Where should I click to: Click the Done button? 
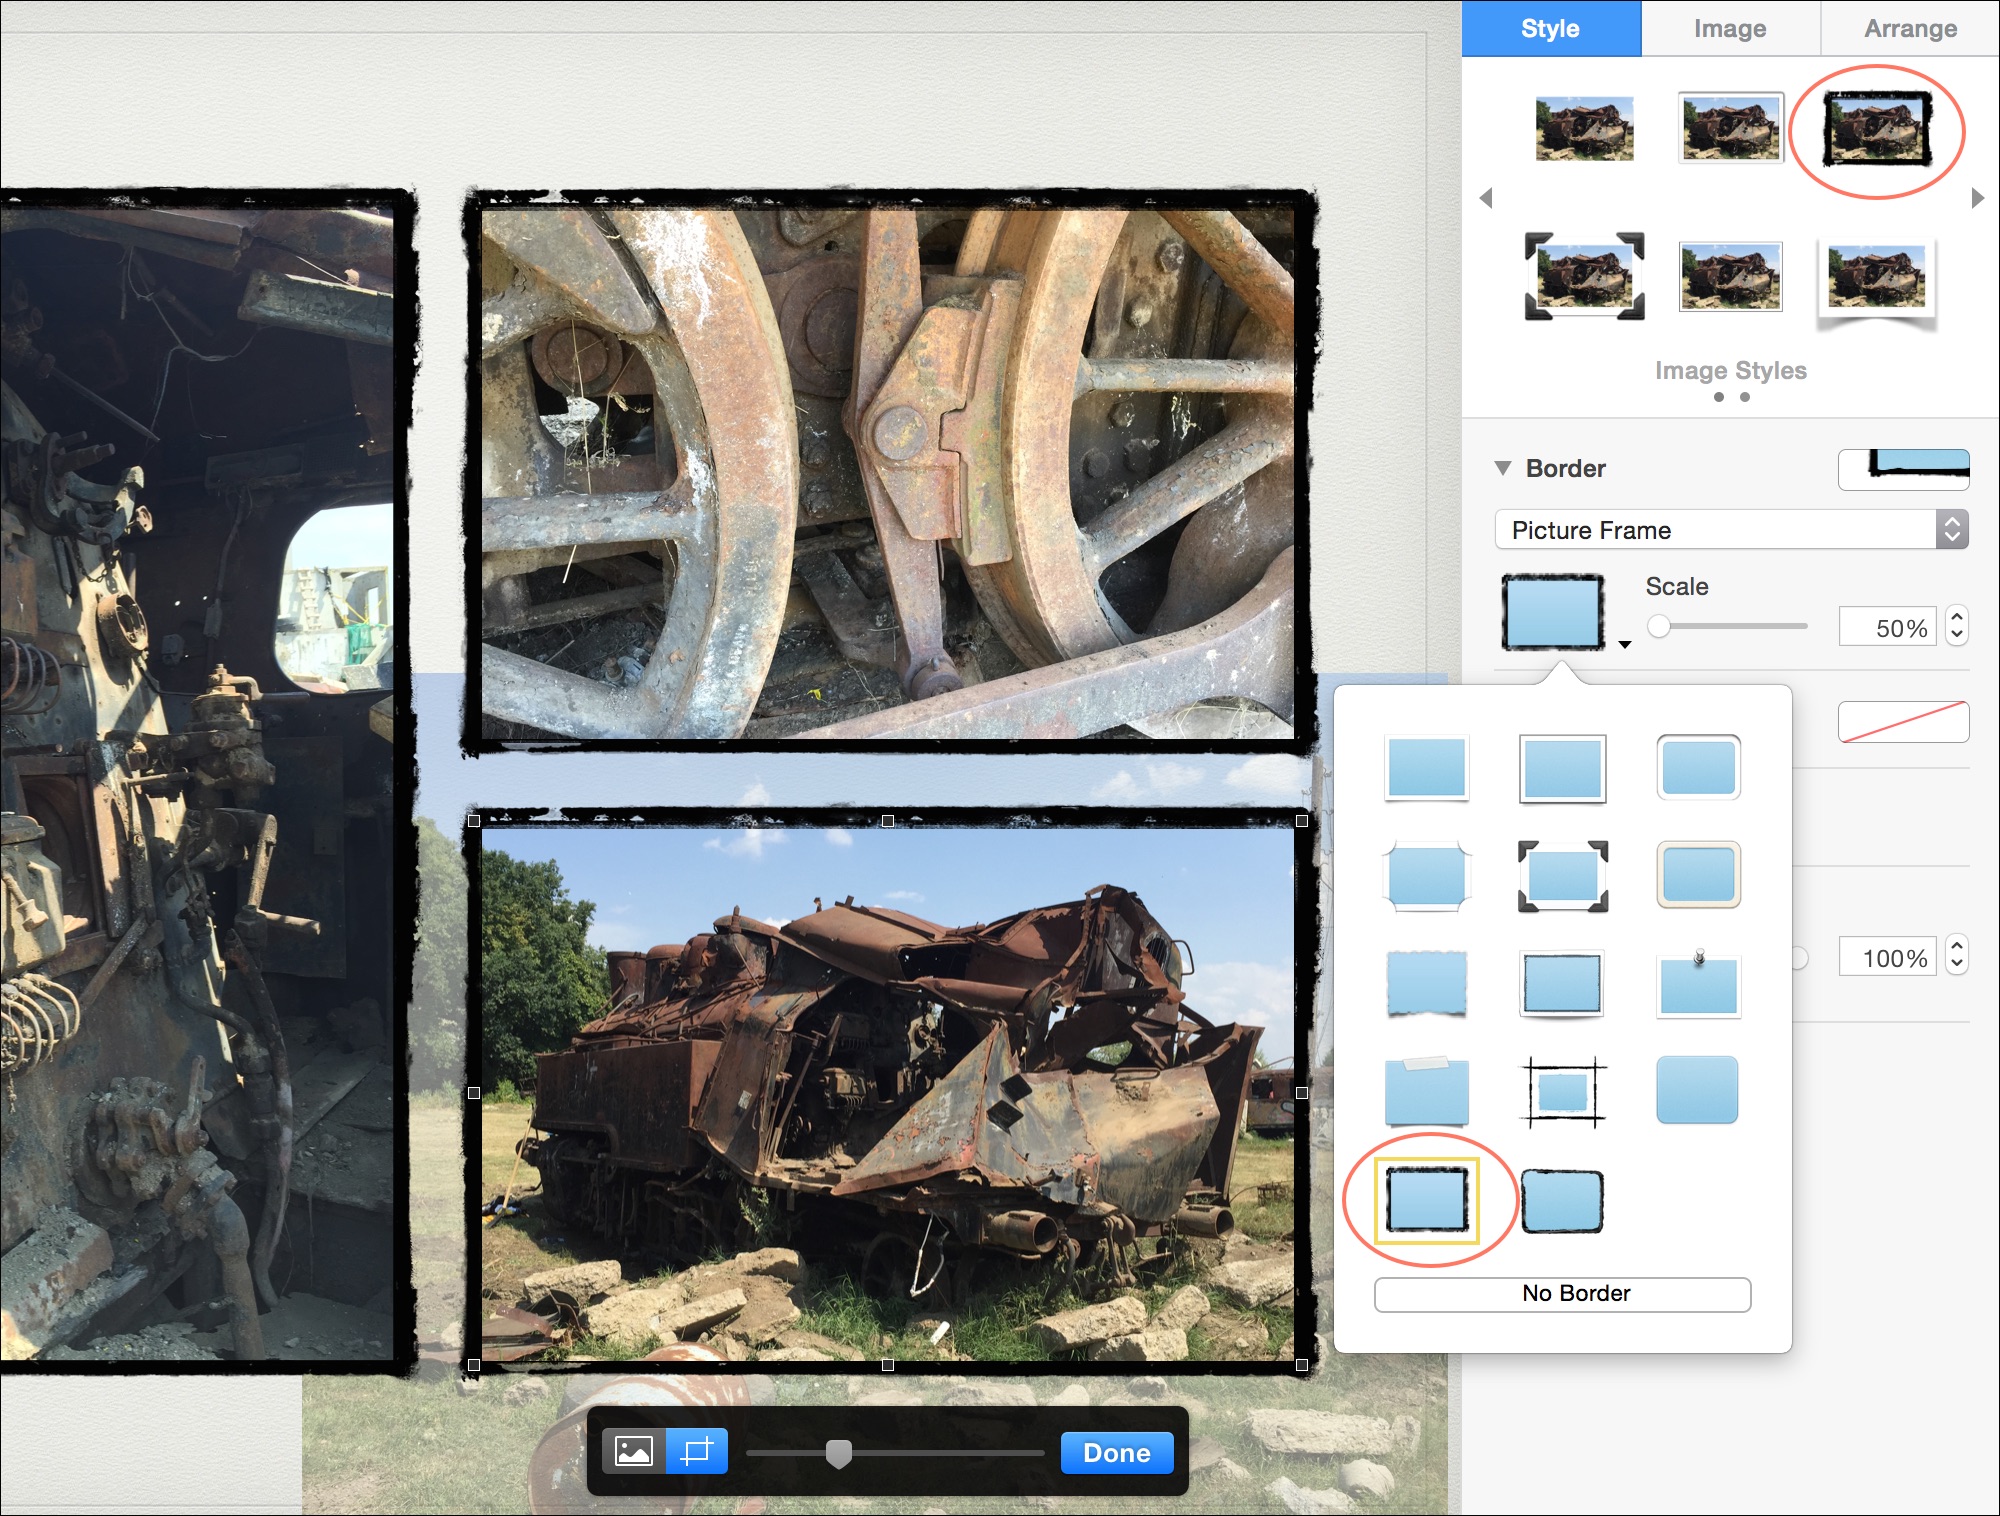[1116, 1452]
